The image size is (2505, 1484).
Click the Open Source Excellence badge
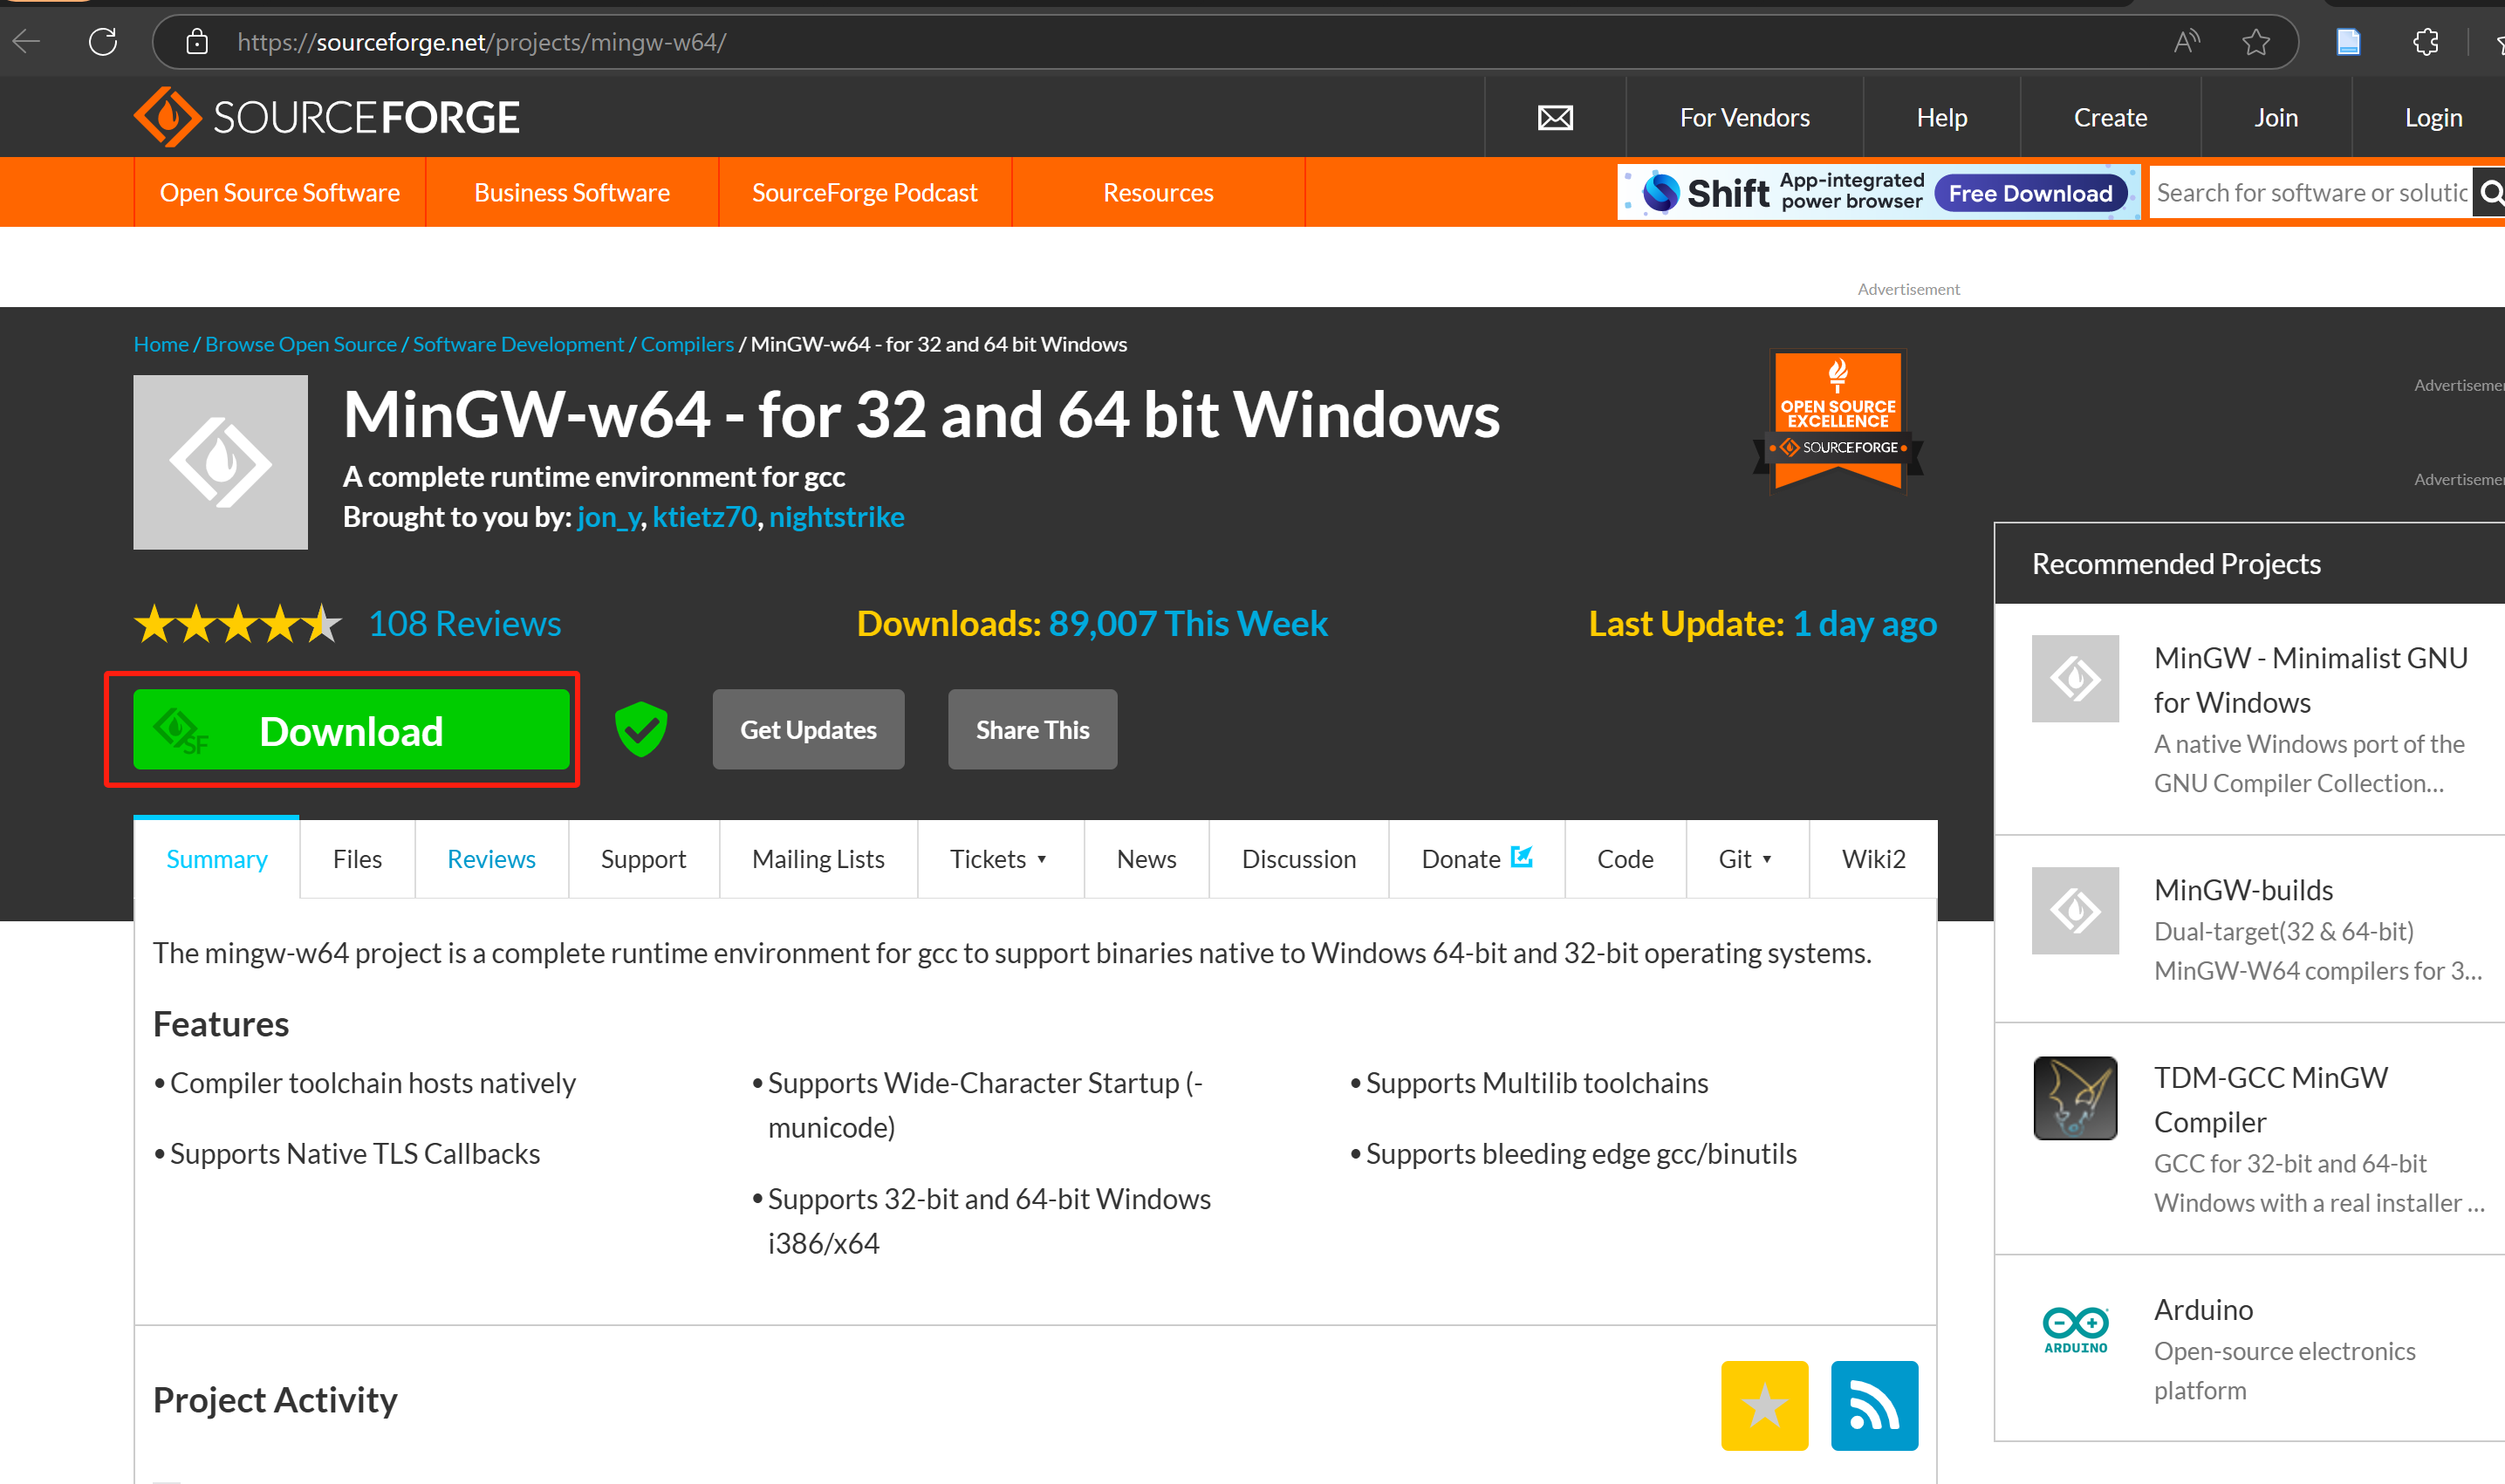pos(1838,421)
